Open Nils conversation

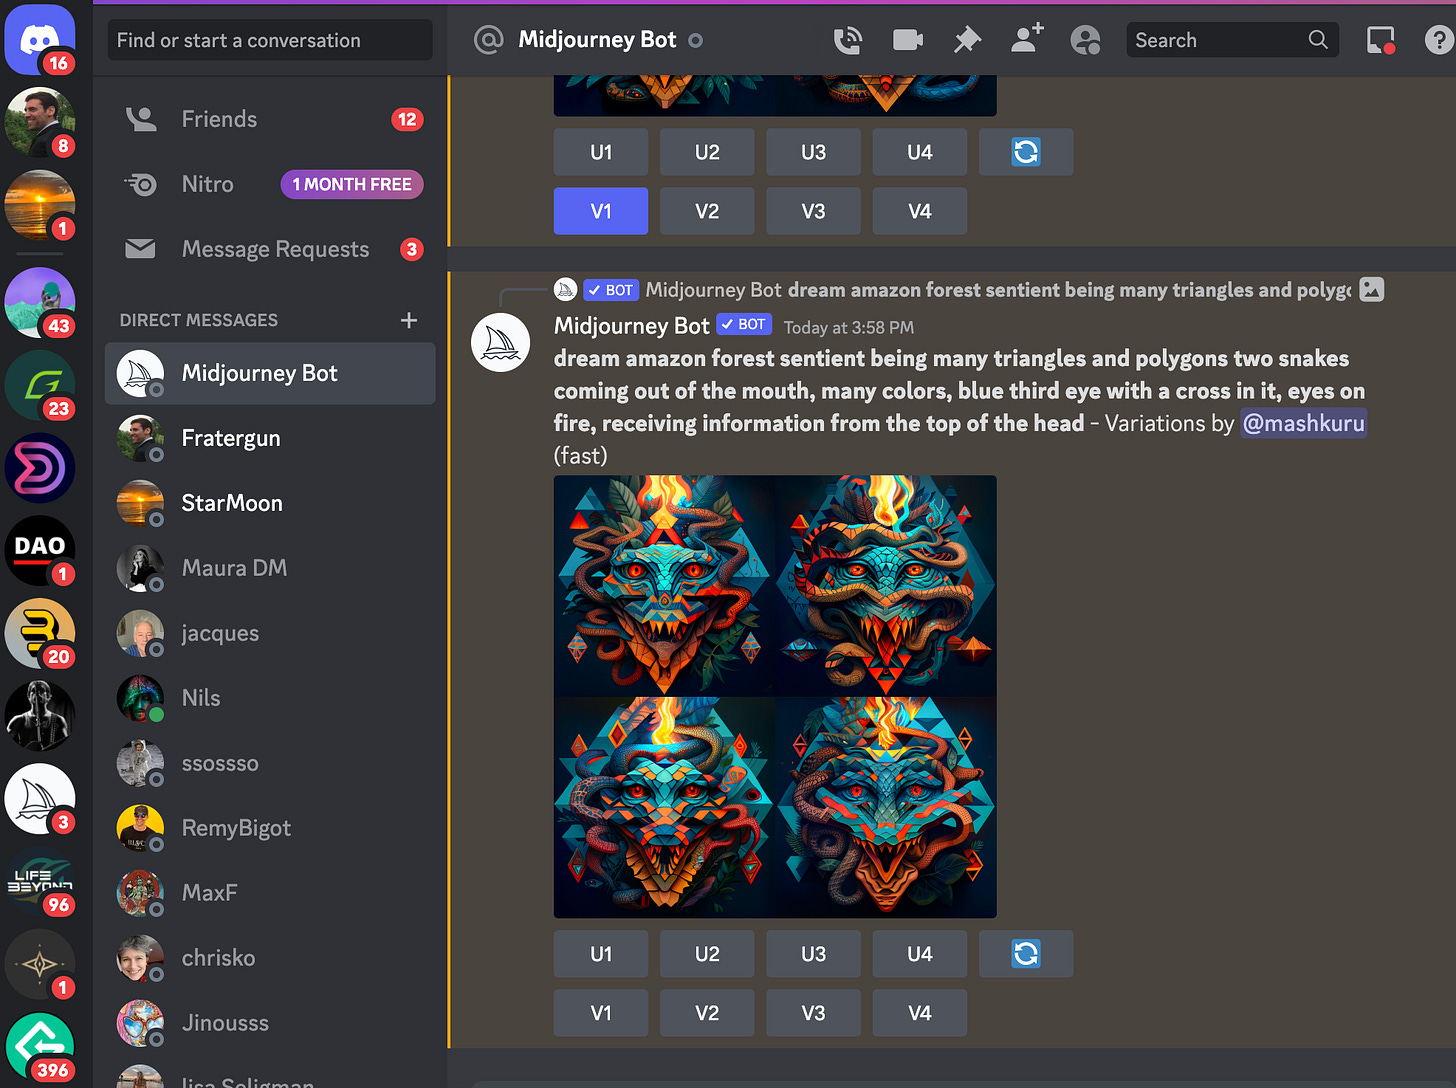(x=270, y=698)
